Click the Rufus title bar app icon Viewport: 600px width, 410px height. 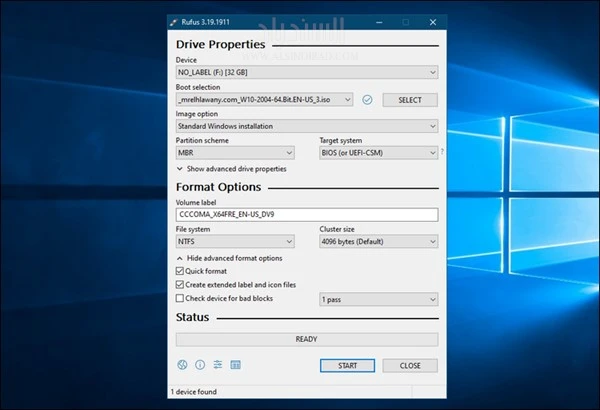[173, 22]
